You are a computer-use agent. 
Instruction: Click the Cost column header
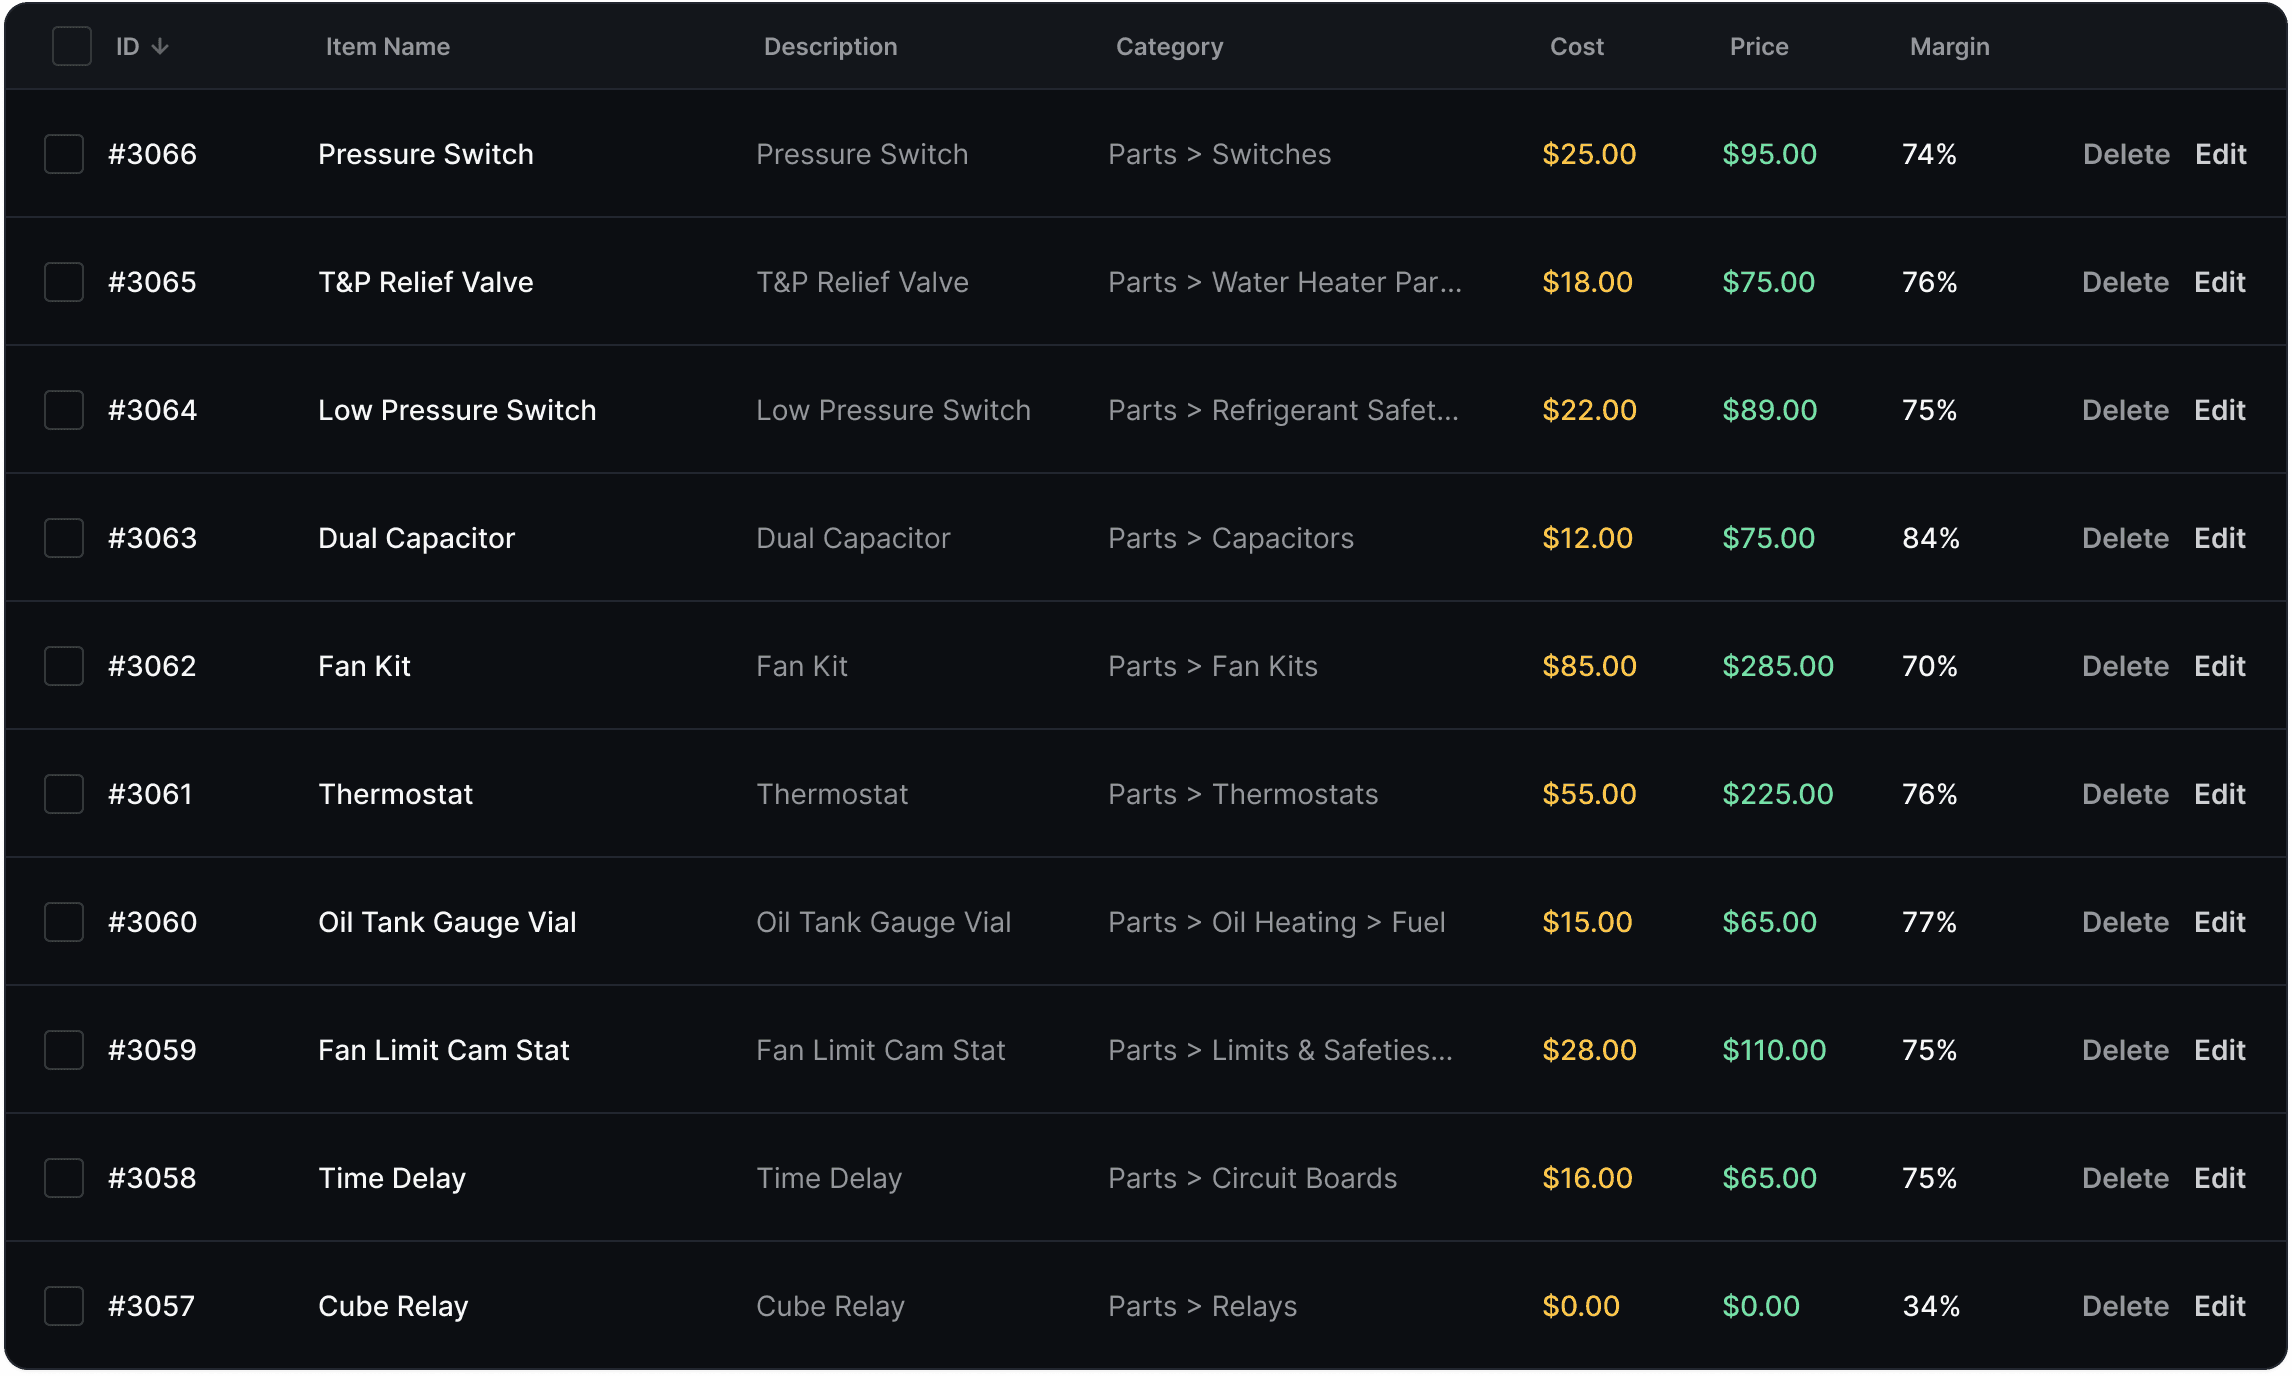pyautogui.click(x=1576, y=45)
